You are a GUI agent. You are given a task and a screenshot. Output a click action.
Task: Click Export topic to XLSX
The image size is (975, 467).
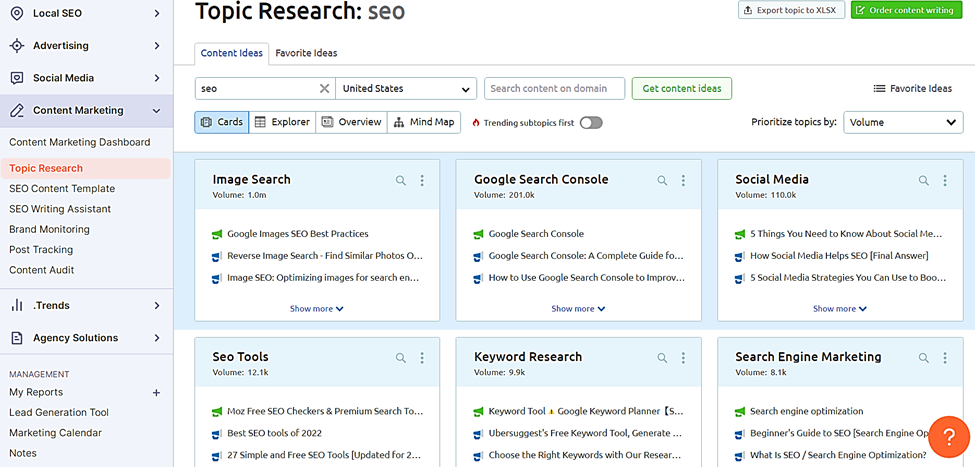point(792,10)
